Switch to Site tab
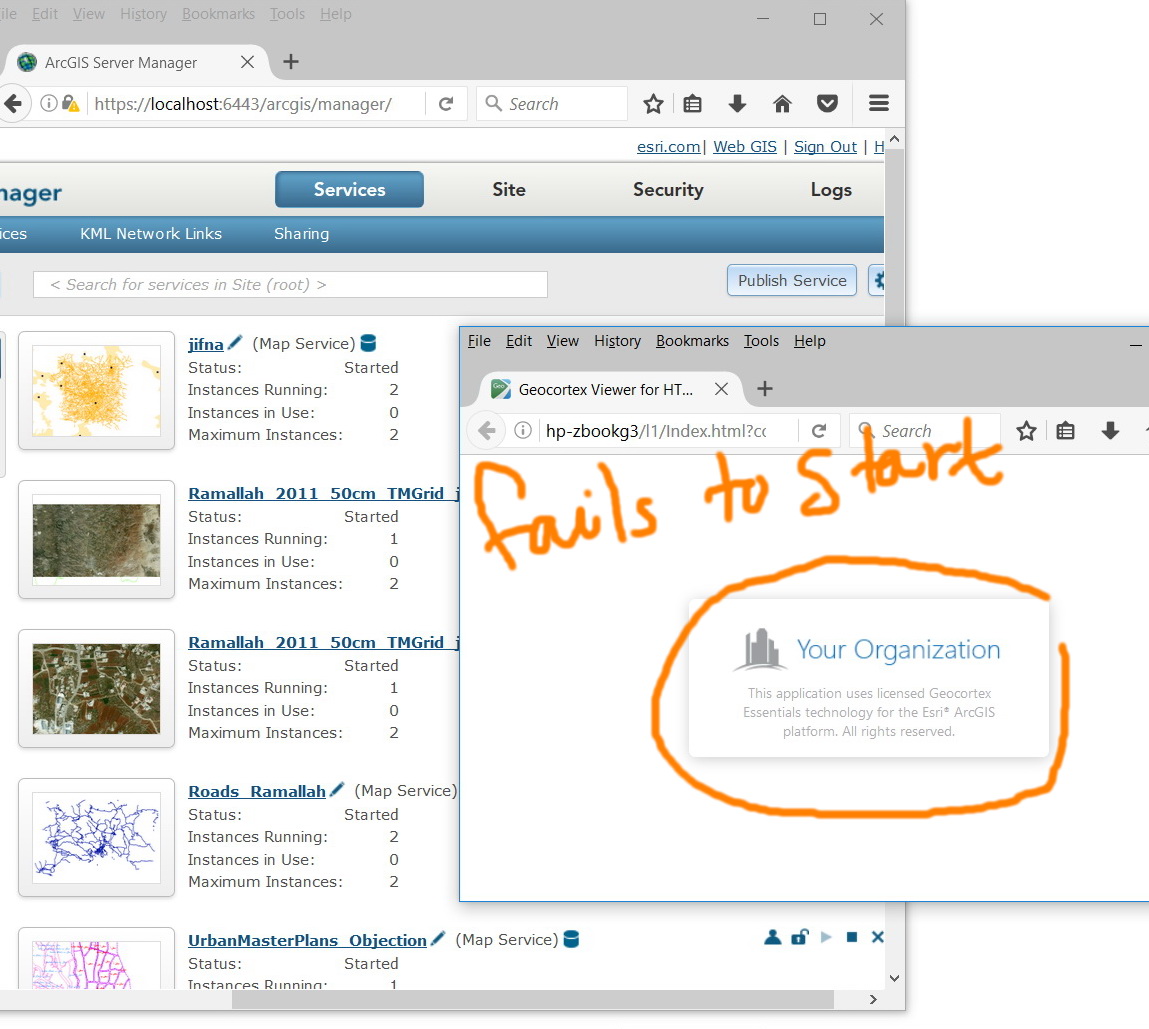This screenshot has width=1149, height=1029. tap(509, 190)
